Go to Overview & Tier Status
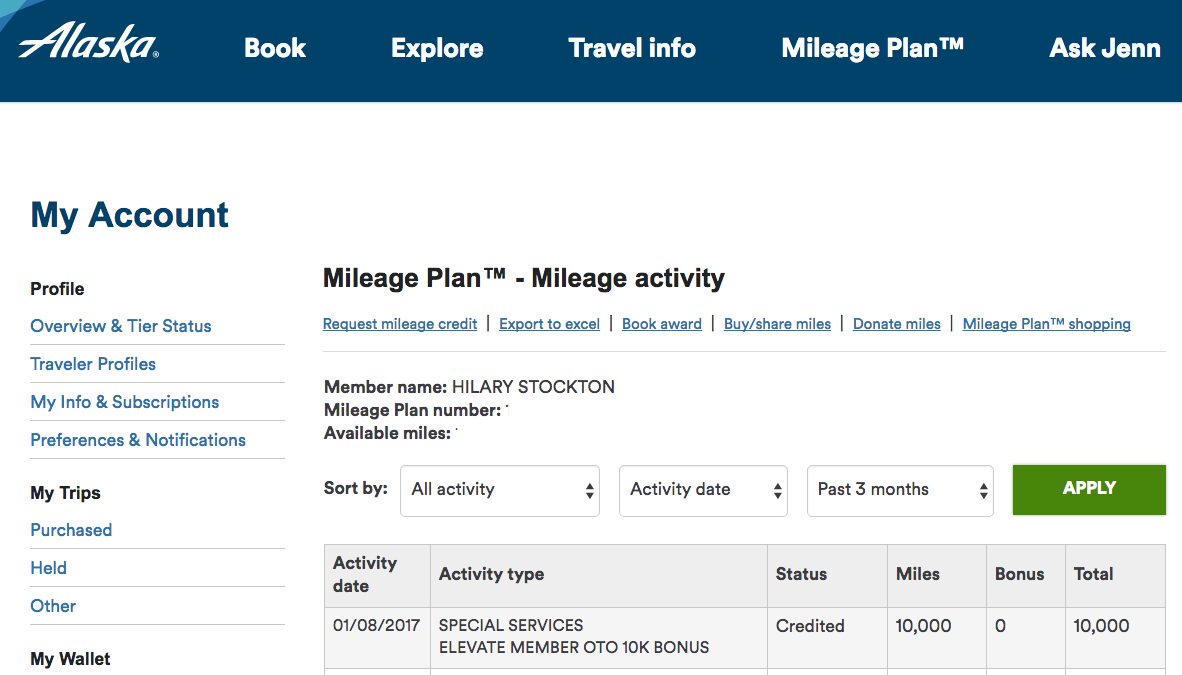 [121, 326]
